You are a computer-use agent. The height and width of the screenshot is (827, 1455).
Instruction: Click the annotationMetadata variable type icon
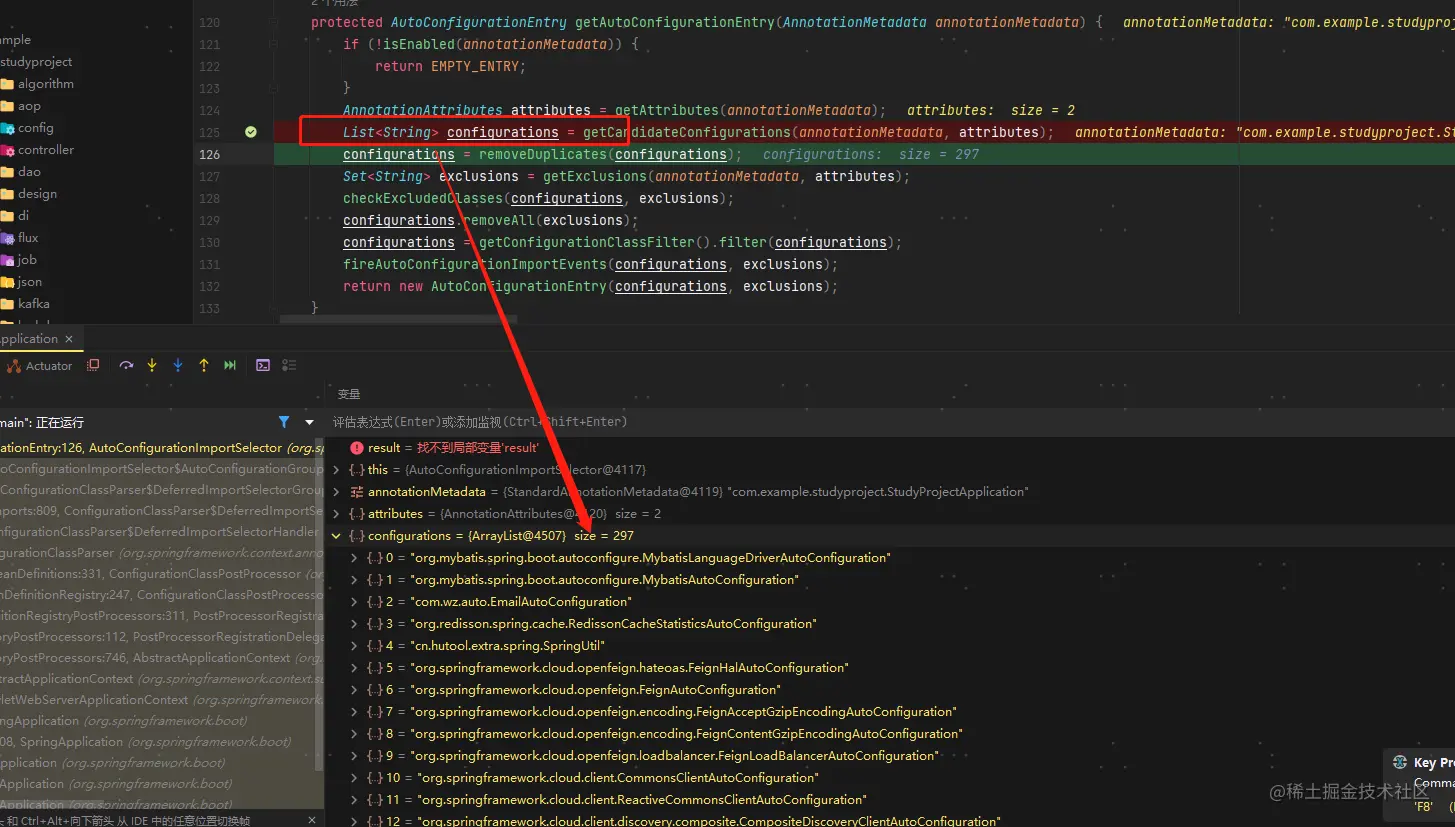coord(357,492)
